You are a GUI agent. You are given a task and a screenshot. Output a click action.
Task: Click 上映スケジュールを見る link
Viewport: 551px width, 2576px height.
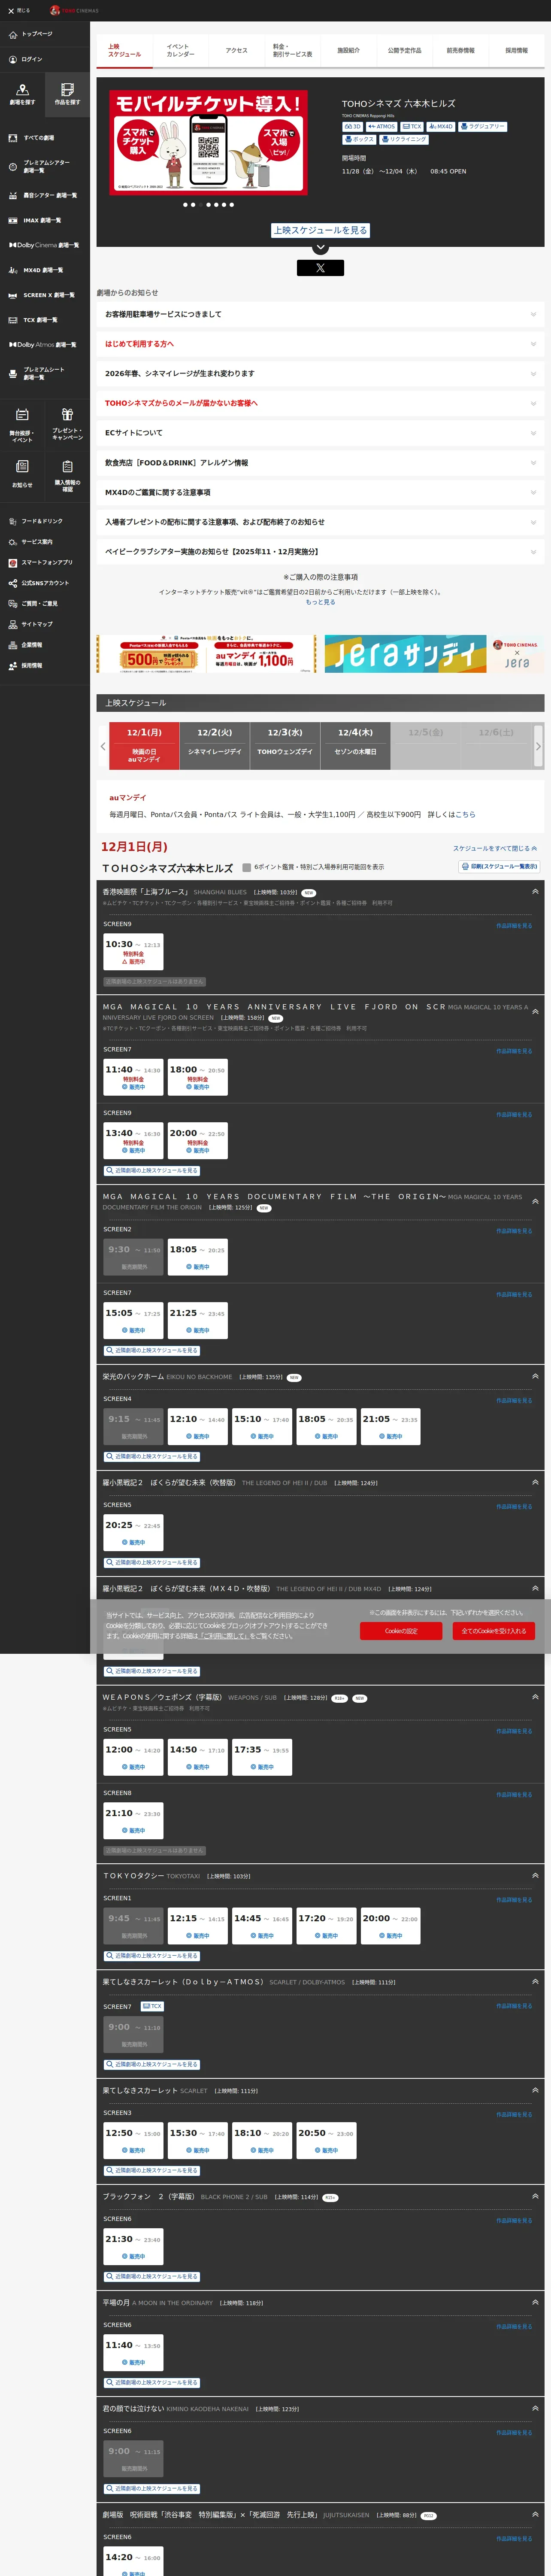320,230
